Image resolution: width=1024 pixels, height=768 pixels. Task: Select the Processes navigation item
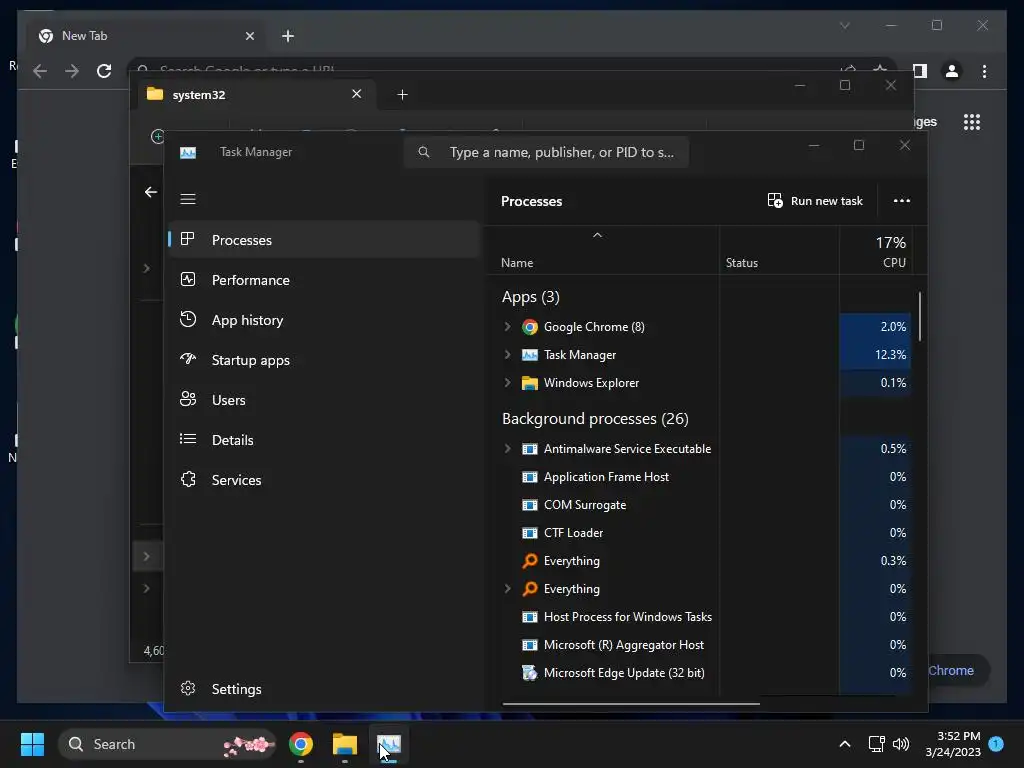pos(241,240)
